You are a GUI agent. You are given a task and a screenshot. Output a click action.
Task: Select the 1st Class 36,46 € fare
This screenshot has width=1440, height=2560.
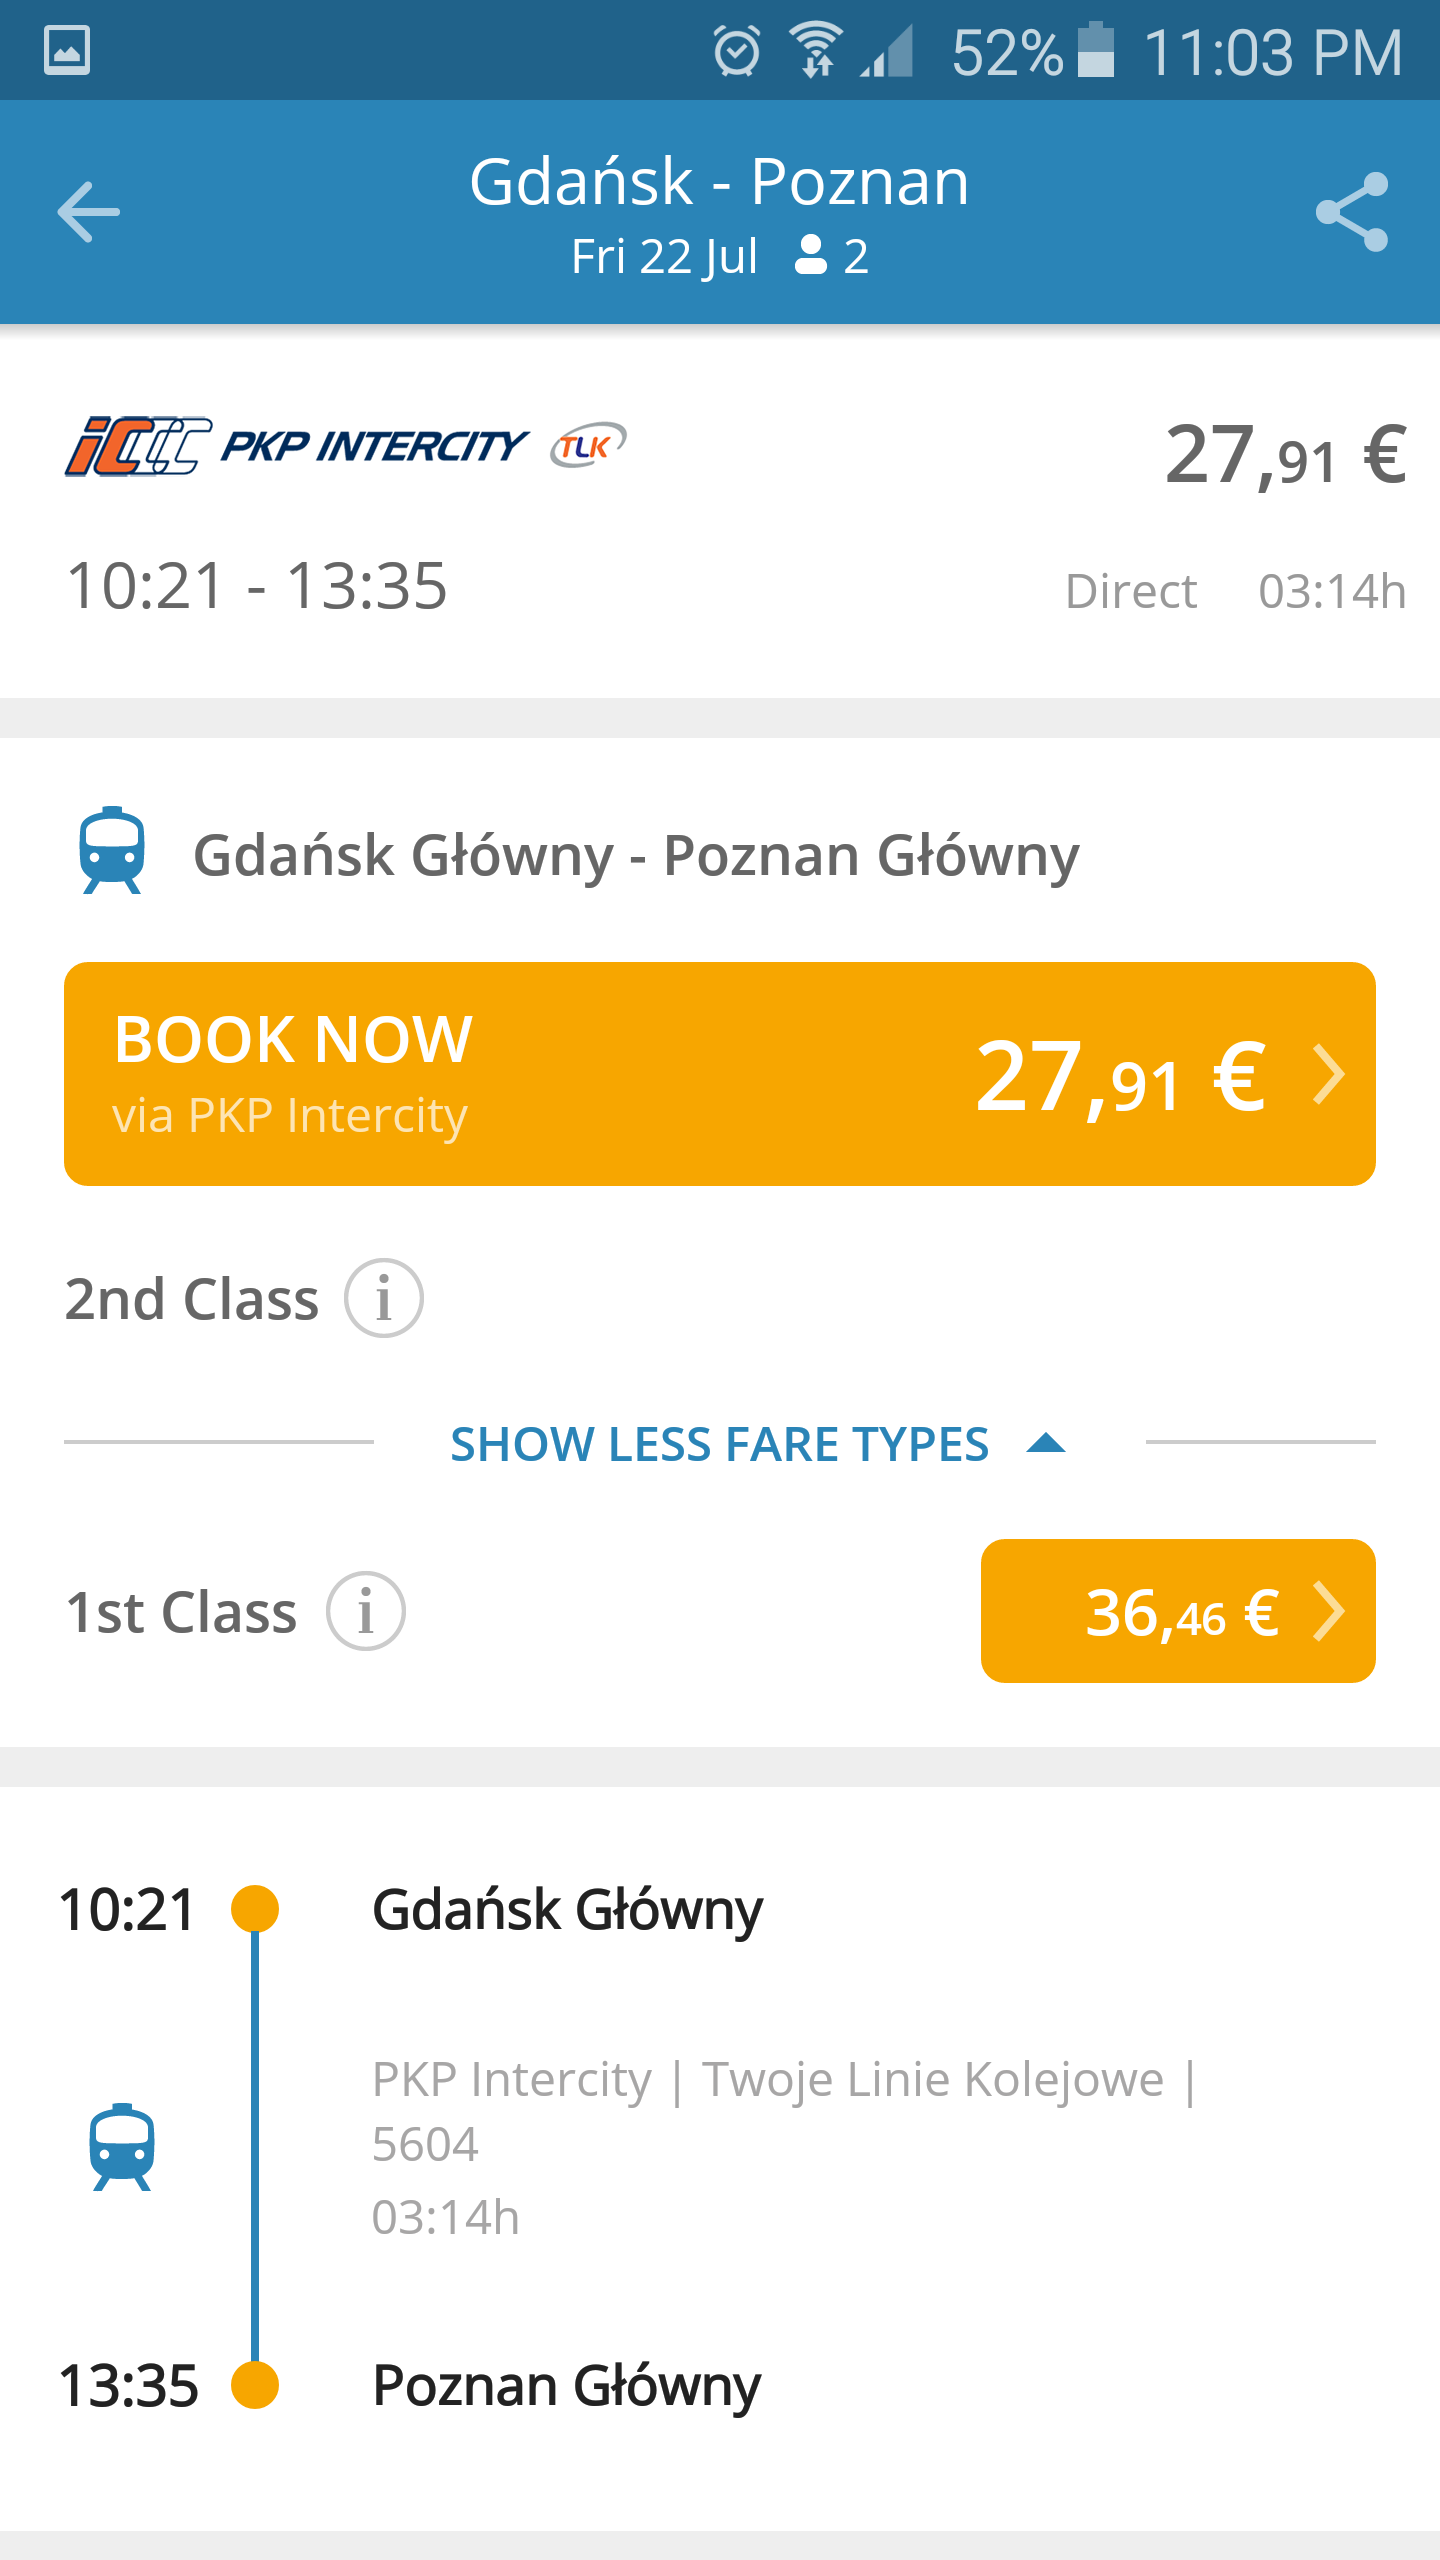coord(1178,1611)
